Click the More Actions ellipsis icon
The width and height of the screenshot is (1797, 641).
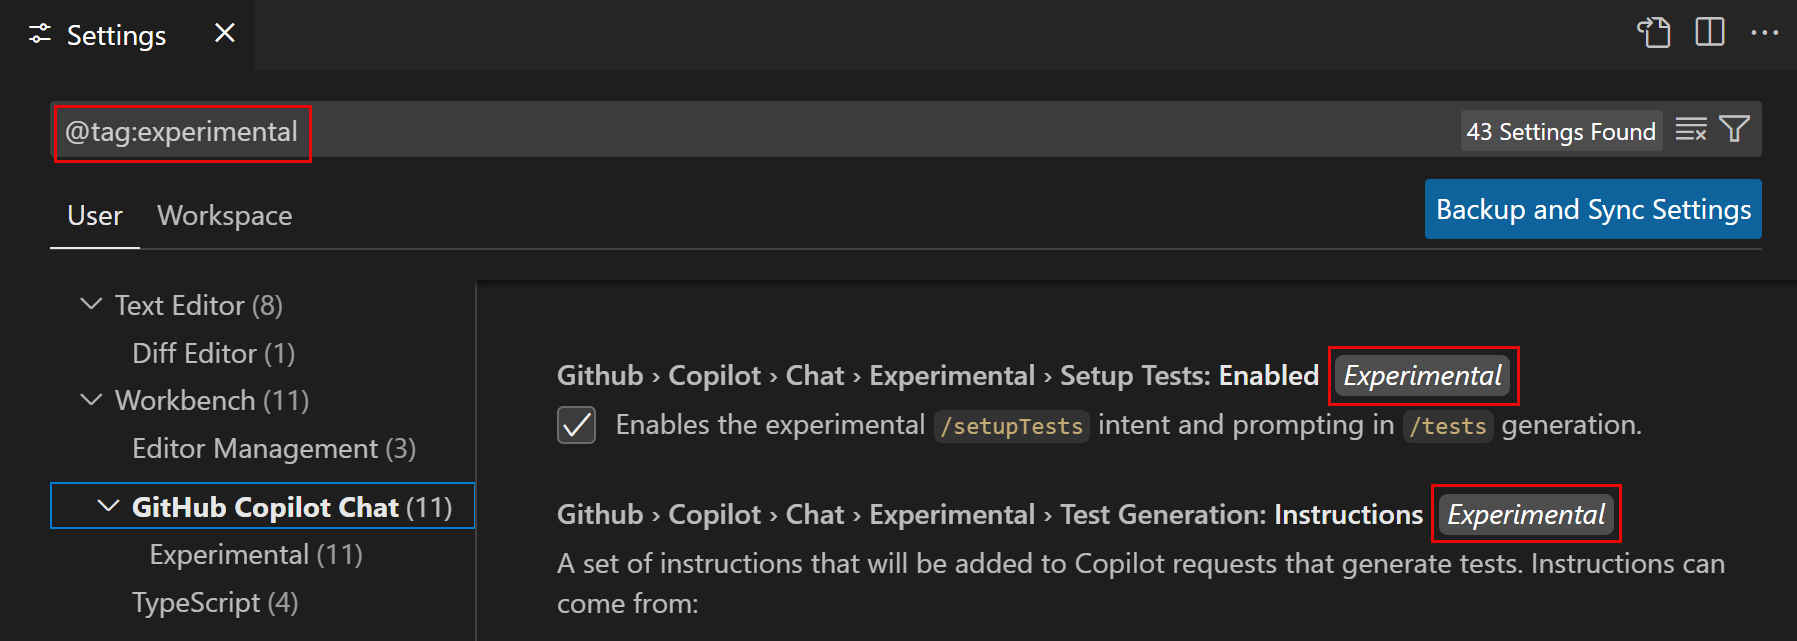pos(1766,32)
